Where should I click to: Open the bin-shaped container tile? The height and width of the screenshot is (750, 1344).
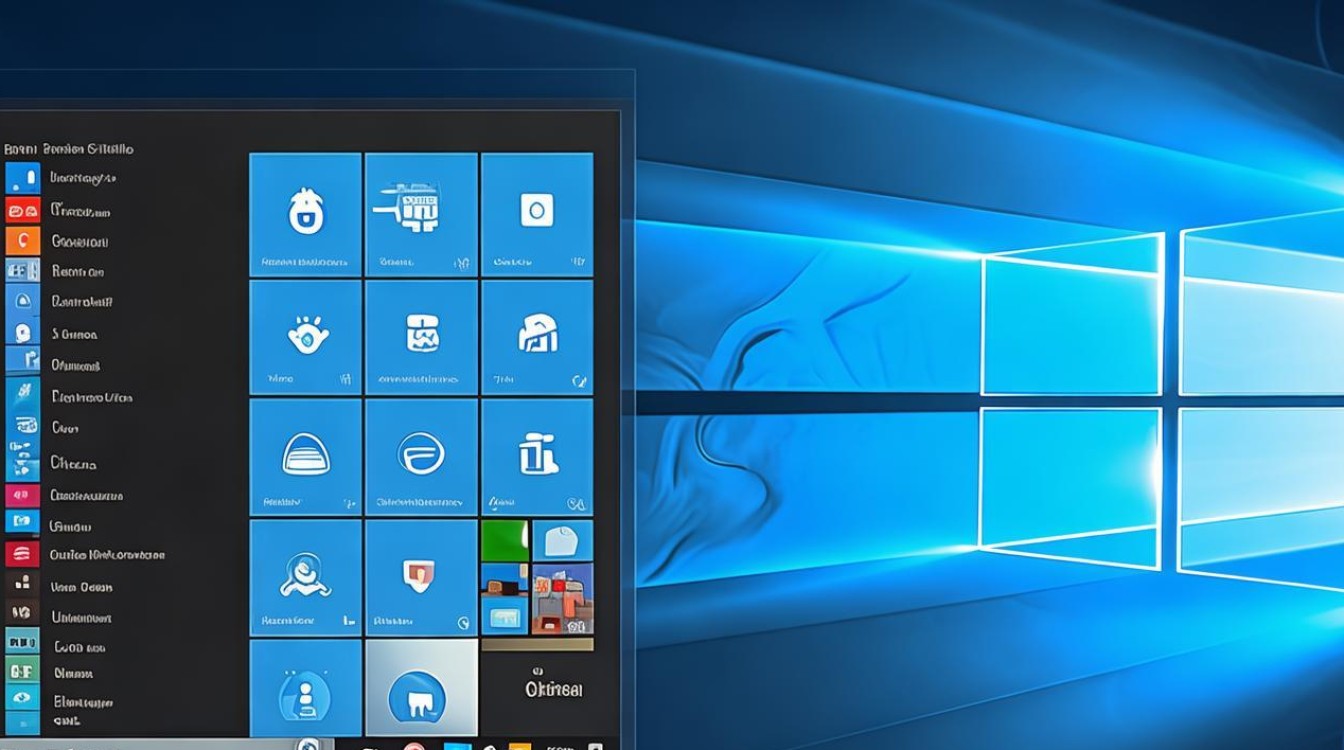pos(537,457)
